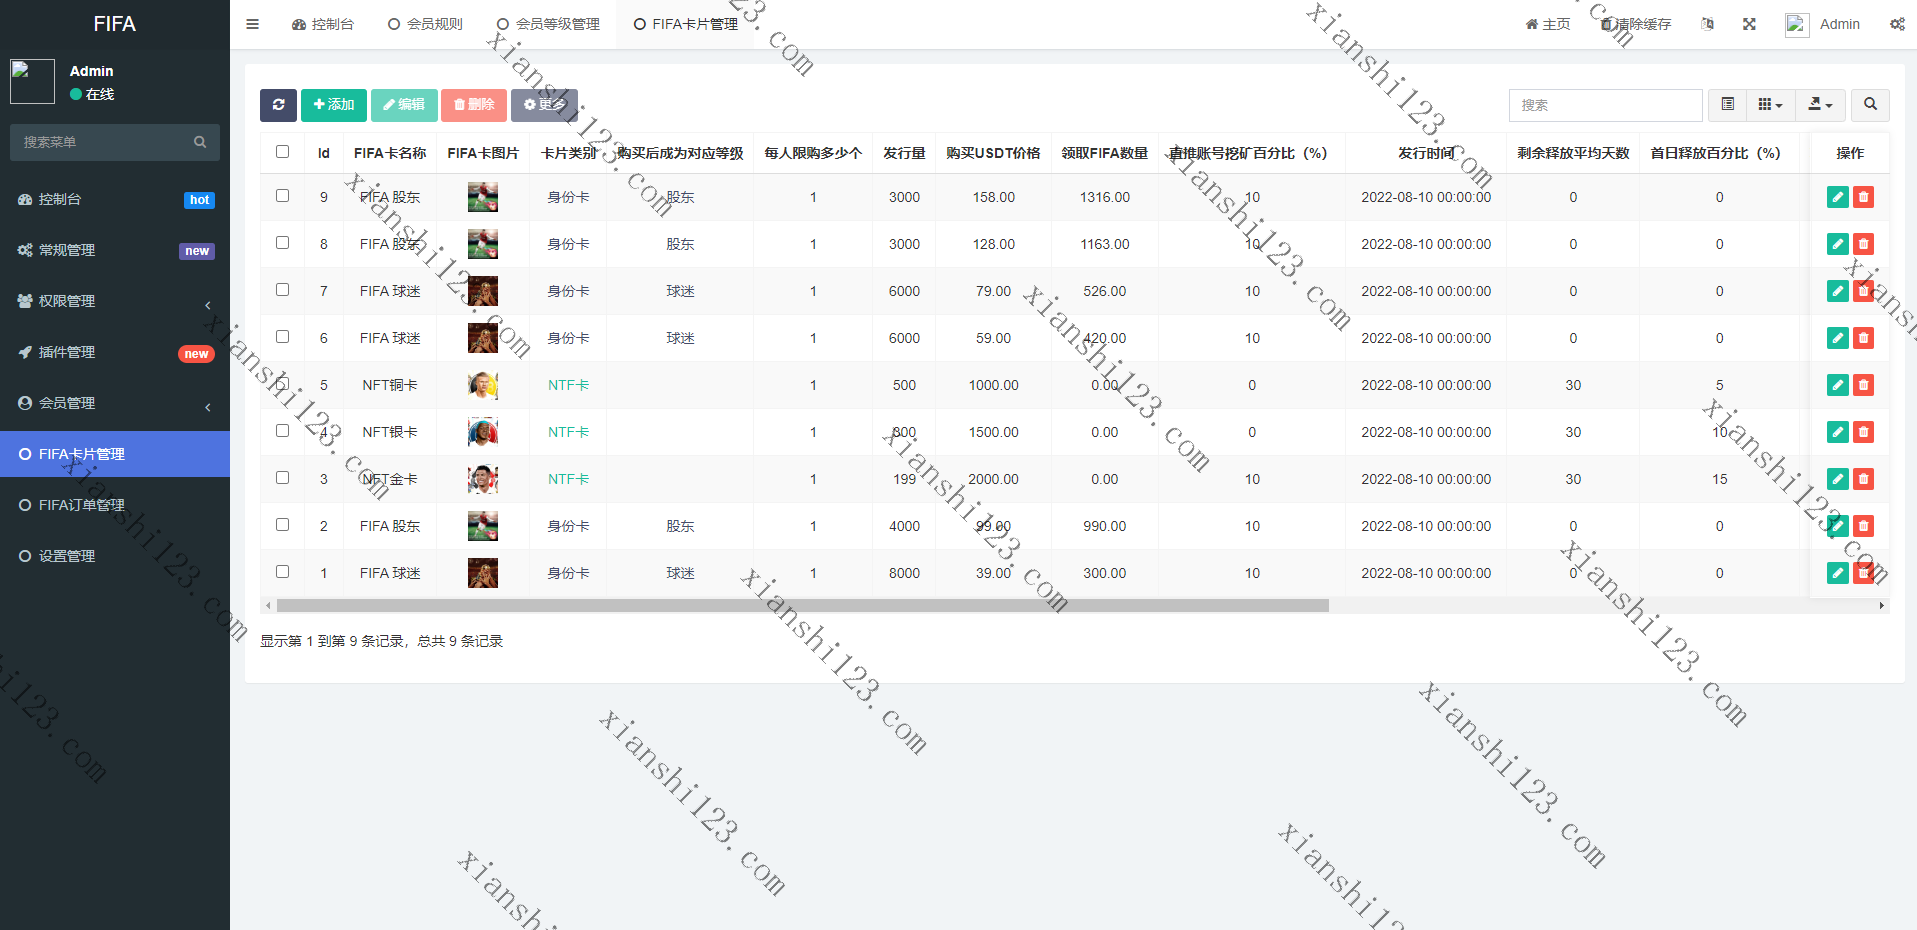Switch to the 控制台 tab
This screenshot has width=1917, height=930.
(x=322, y=24)
